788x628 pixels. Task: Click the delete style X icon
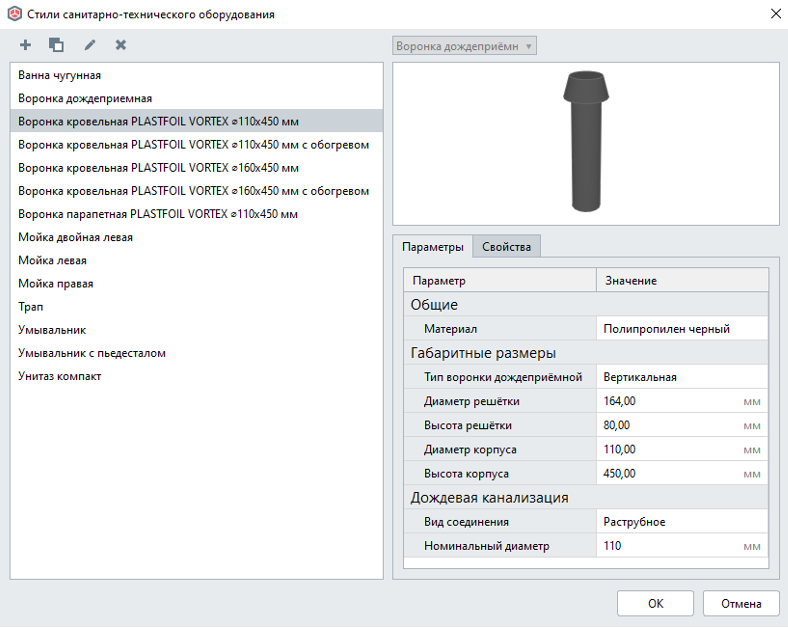(121, 45)
